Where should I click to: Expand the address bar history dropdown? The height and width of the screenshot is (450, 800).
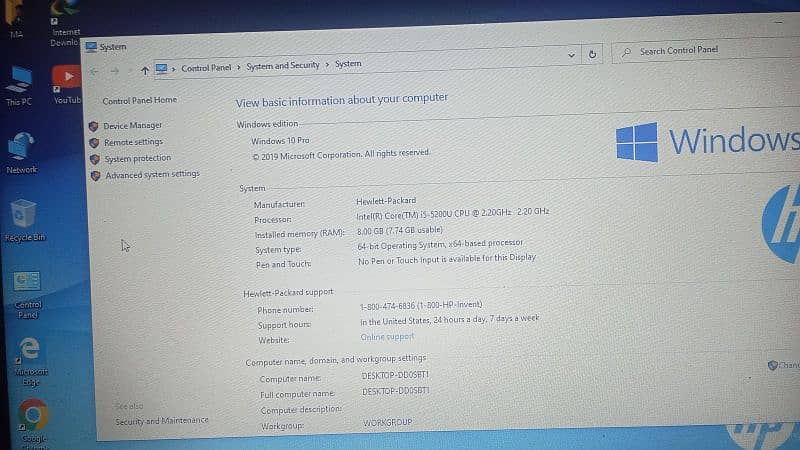tap(571, 55)
